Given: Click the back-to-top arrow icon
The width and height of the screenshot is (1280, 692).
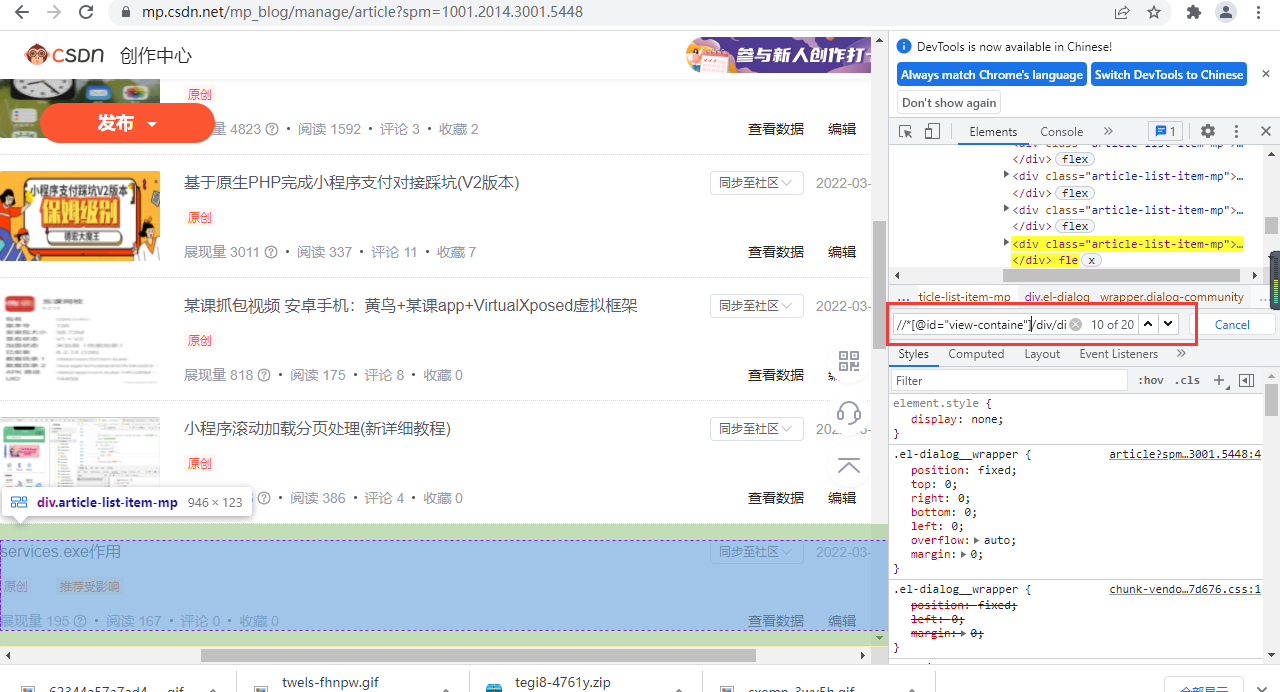Looking at the screenshot, I should 849,465.
